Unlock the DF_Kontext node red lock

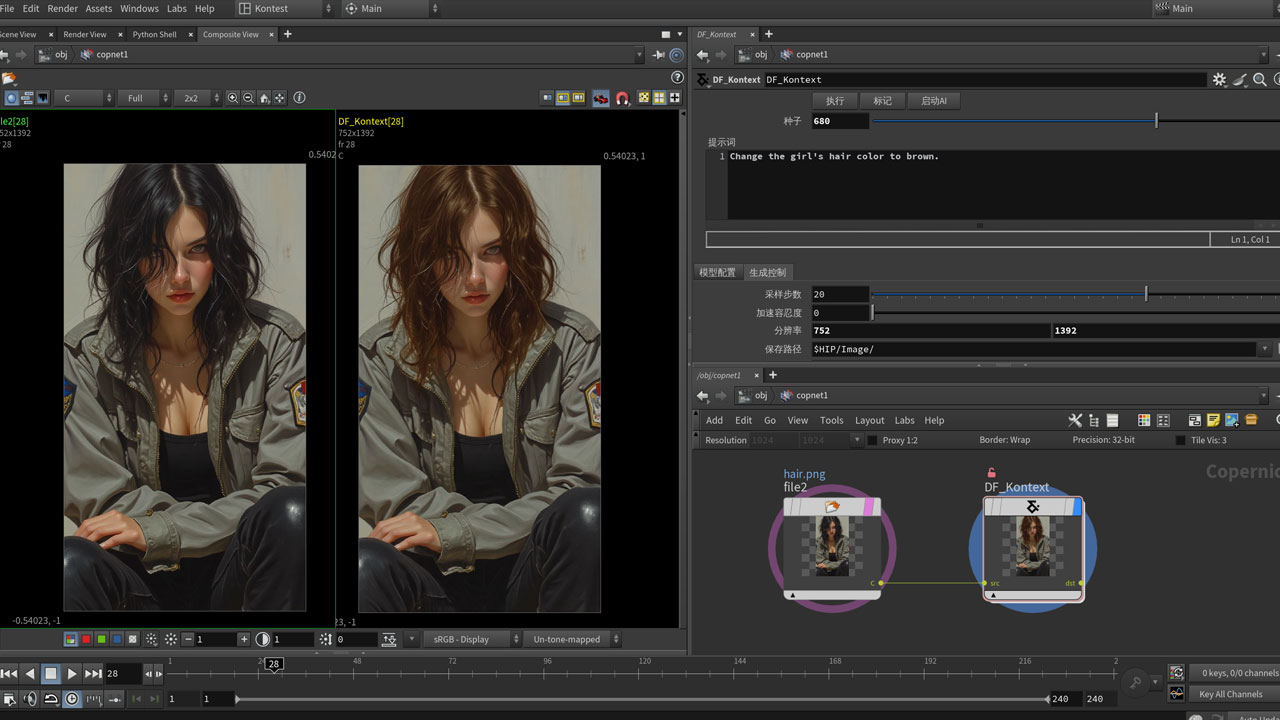(x=991, y=473)
